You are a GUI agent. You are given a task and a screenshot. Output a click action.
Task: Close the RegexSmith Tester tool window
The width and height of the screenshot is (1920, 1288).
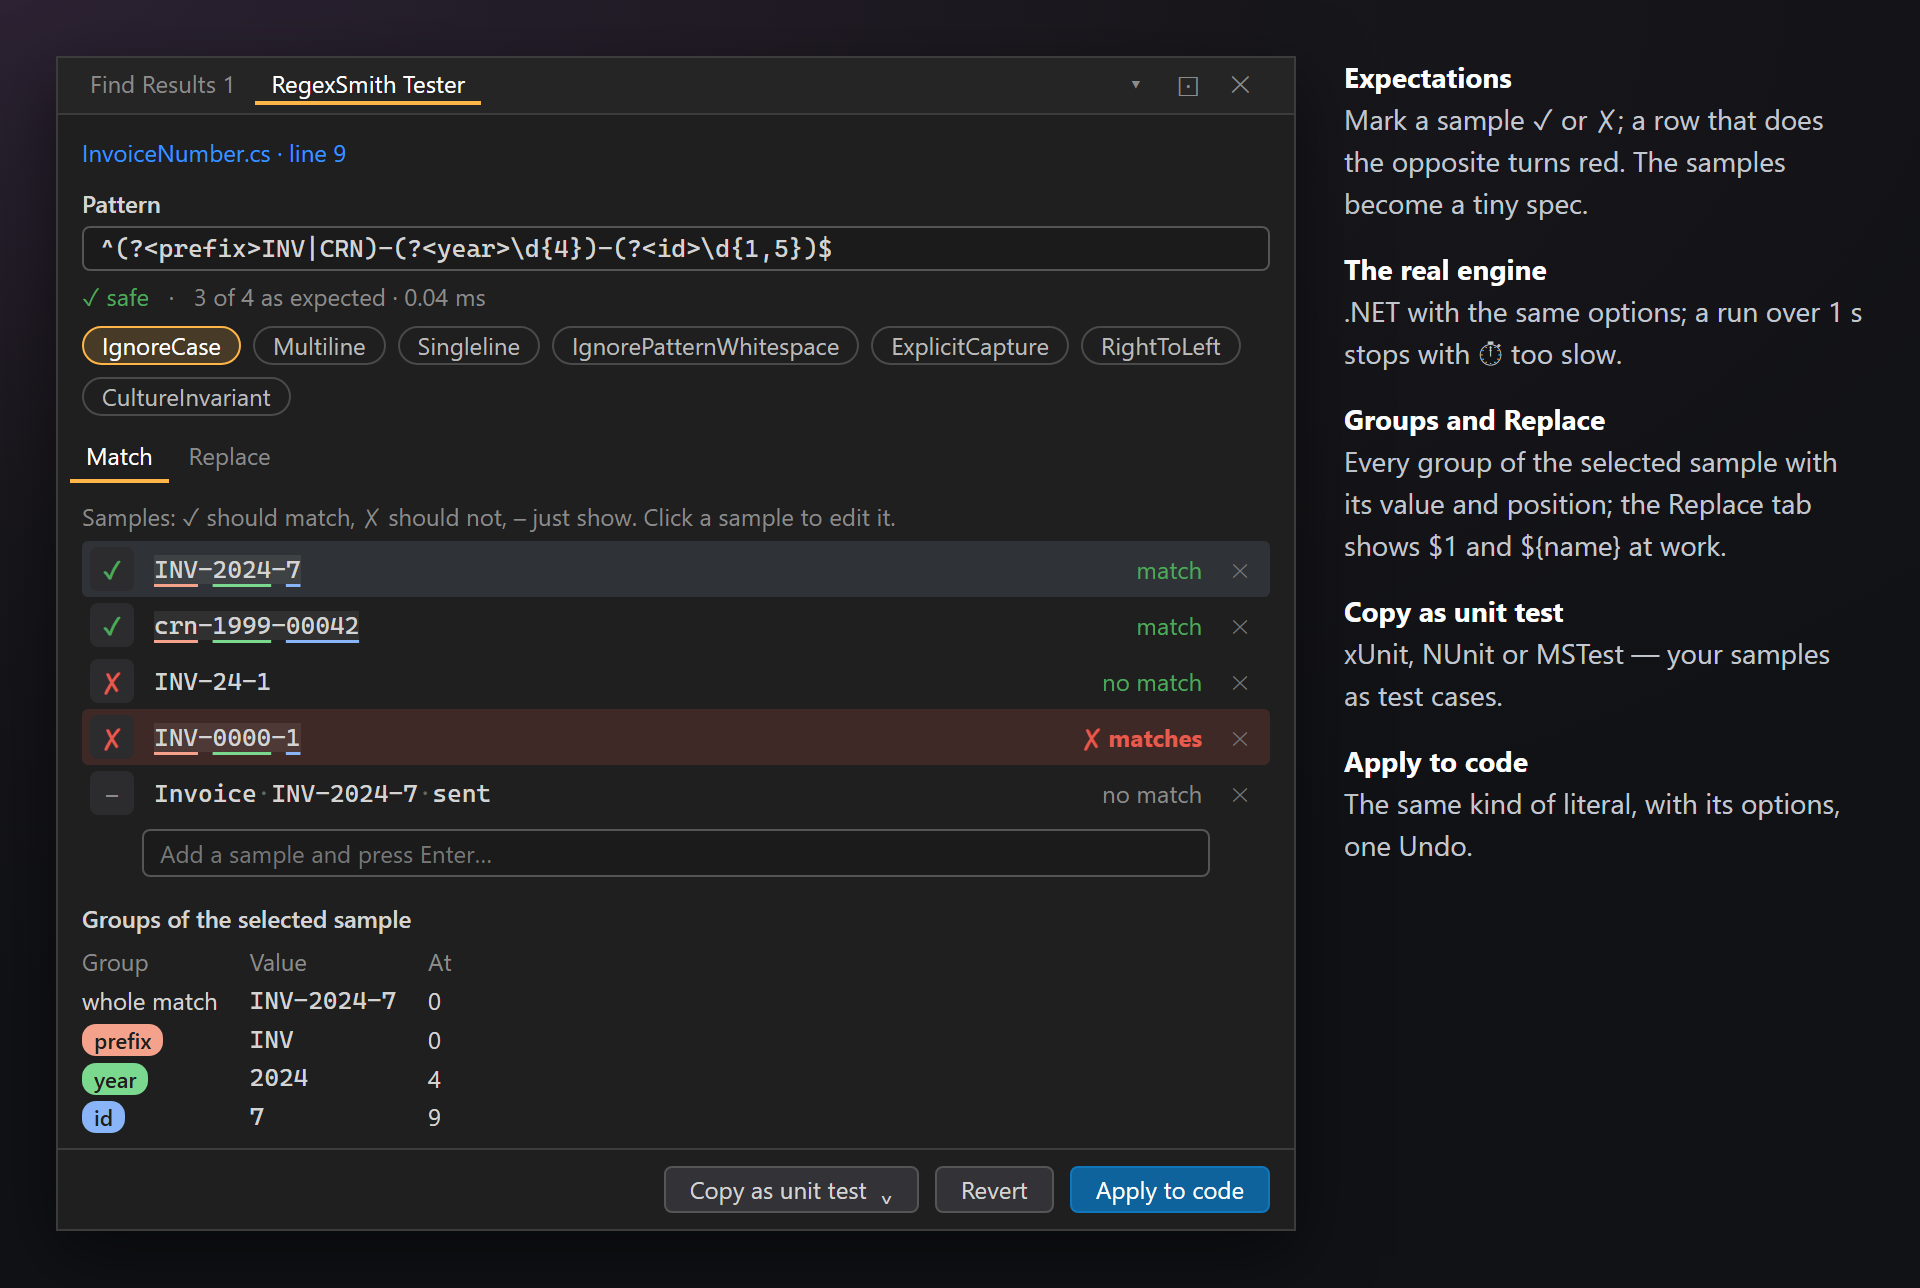click(1240, 85)
